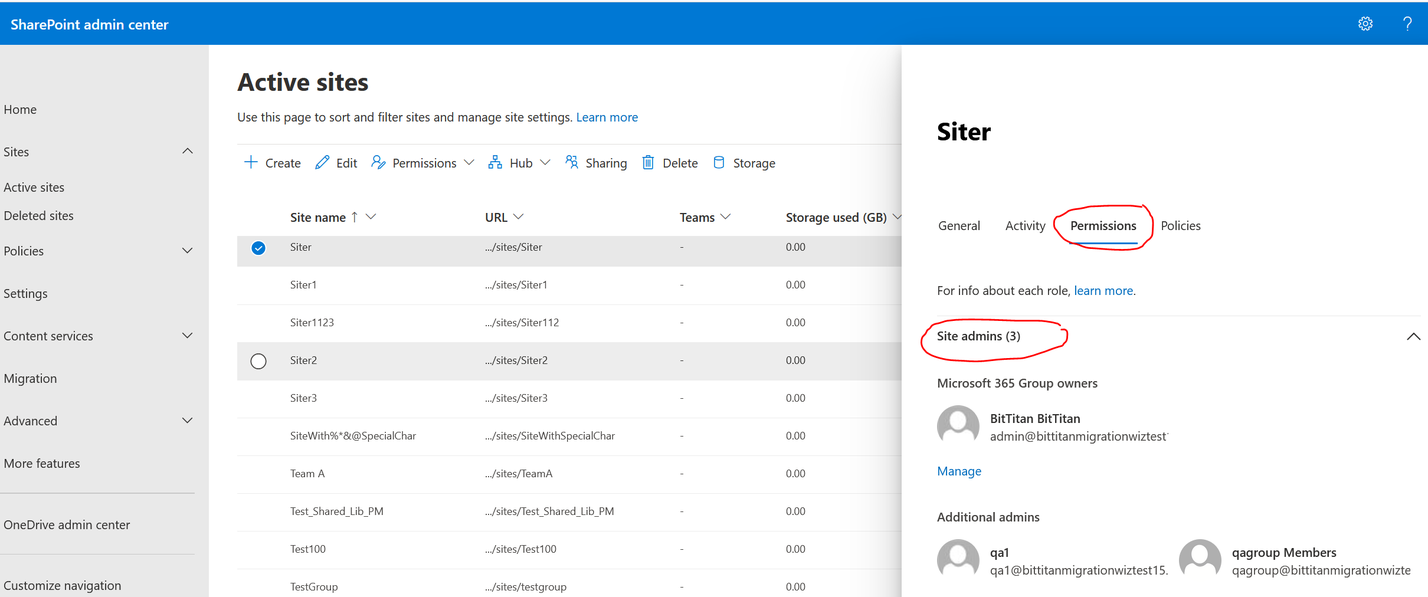1428x597 pixels.
Task: Expand the Content services navigation group
Action: (x=187, y=336)
